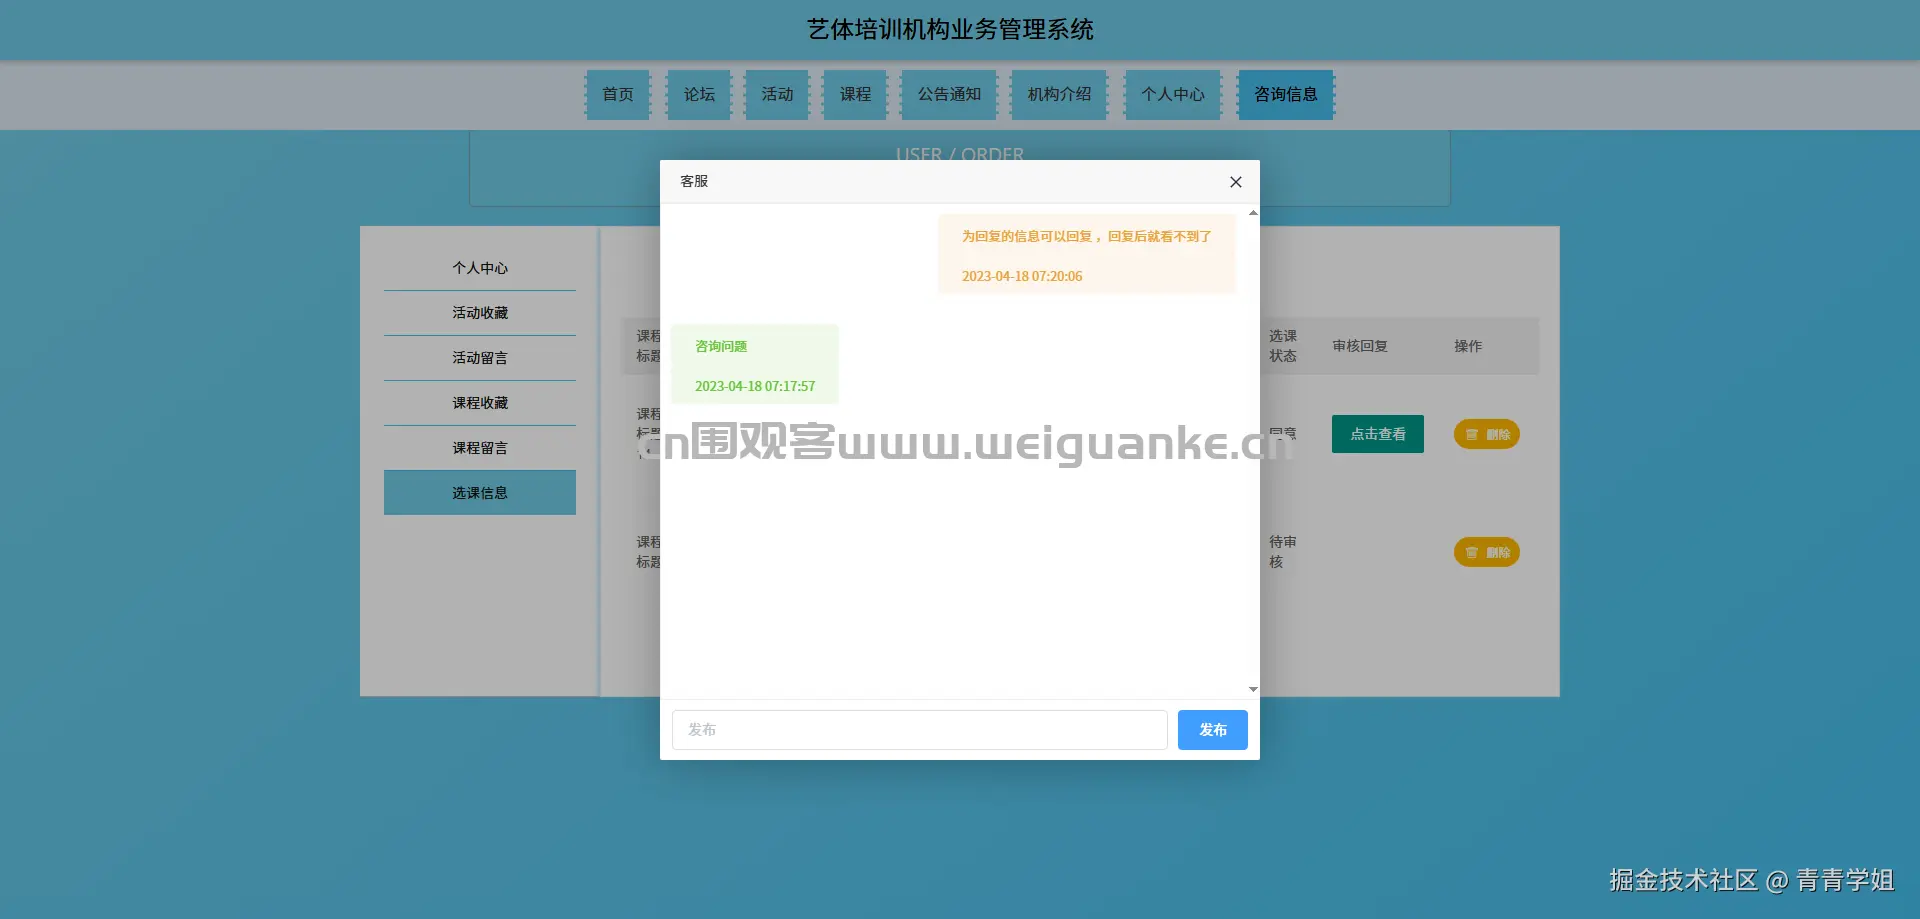
Task: Open the 公告通知 navigation tab
Action: (x=949, y=94)
